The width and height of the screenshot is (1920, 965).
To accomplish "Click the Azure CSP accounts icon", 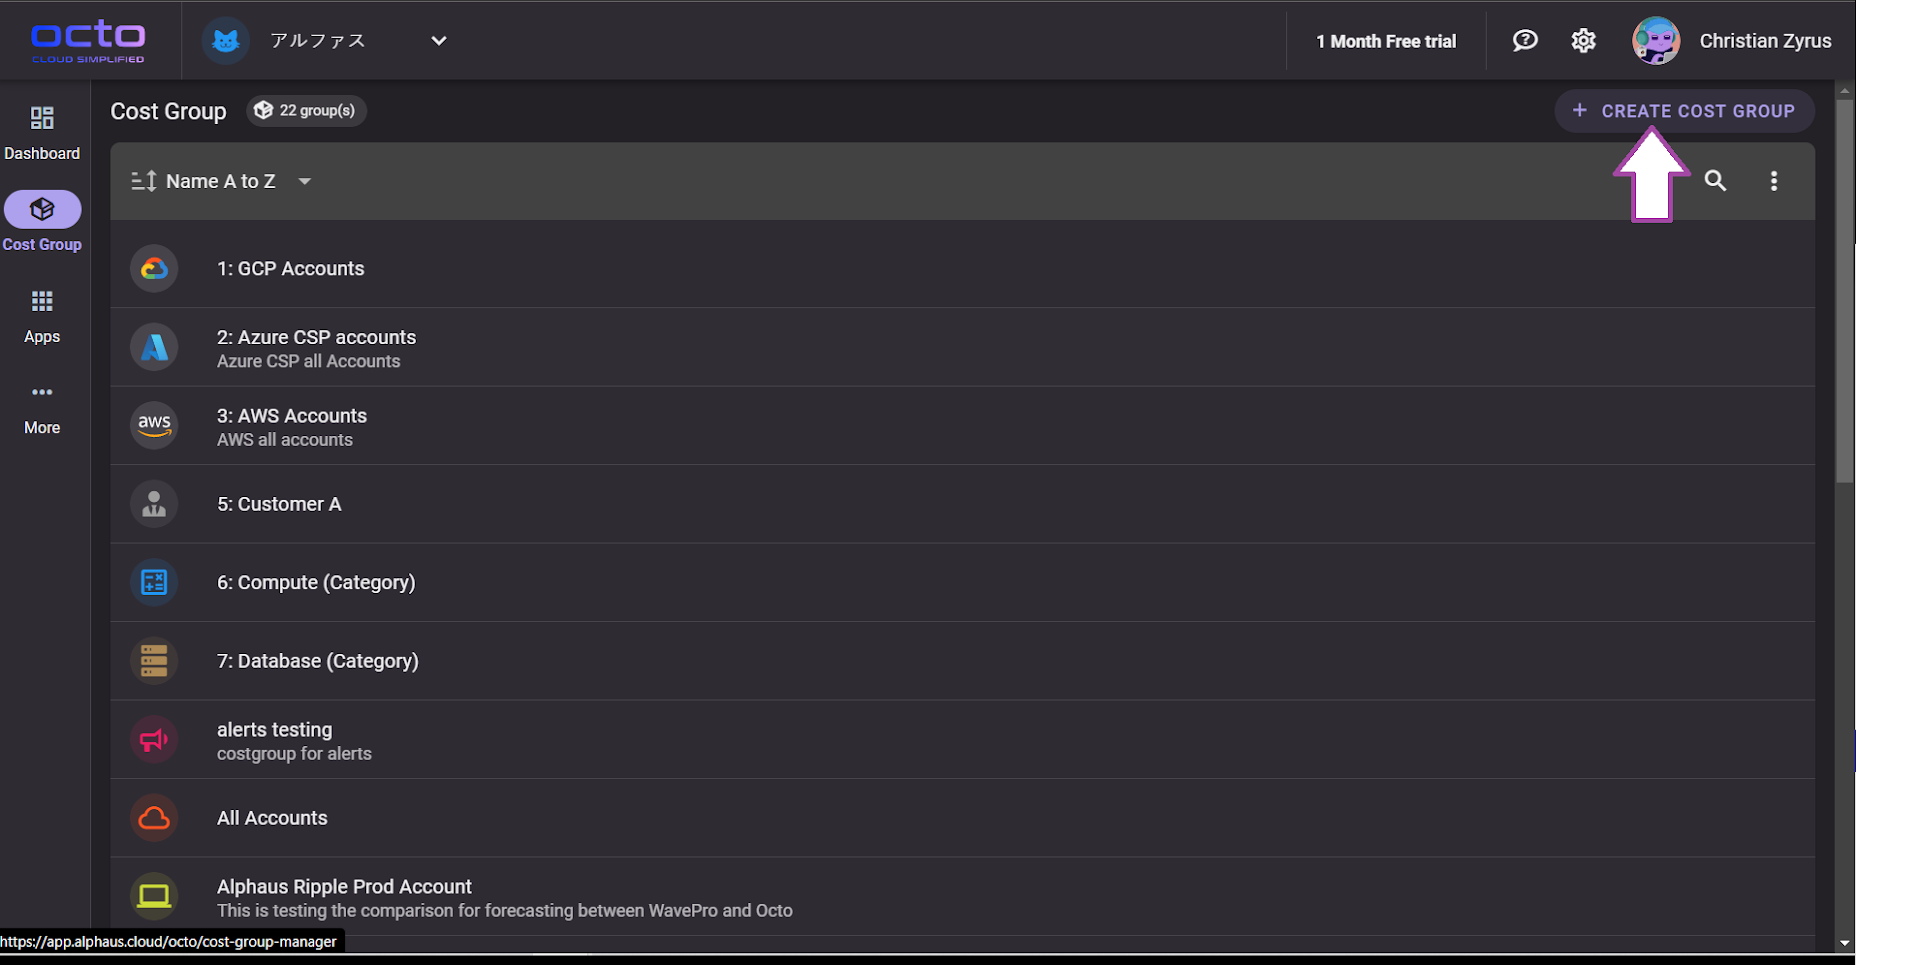I will pos(154,347).
